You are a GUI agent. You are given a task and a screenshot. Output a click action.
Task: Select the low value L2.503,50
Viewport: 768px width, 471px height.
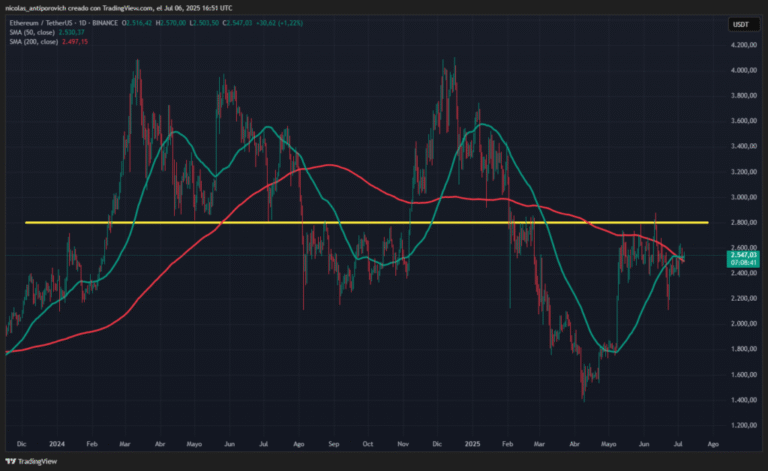(204, 23)
